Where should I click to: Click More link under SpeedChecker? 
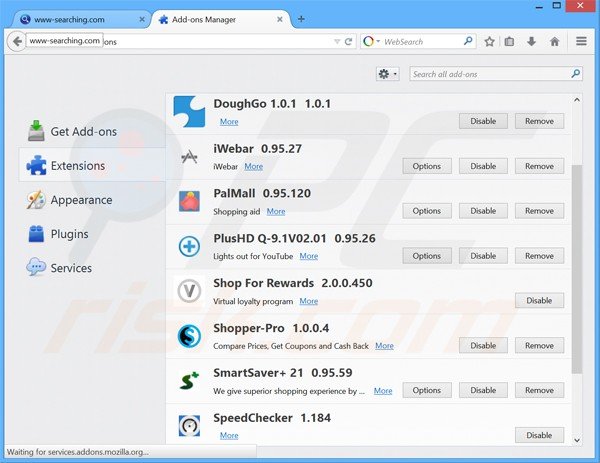point(229,435)
